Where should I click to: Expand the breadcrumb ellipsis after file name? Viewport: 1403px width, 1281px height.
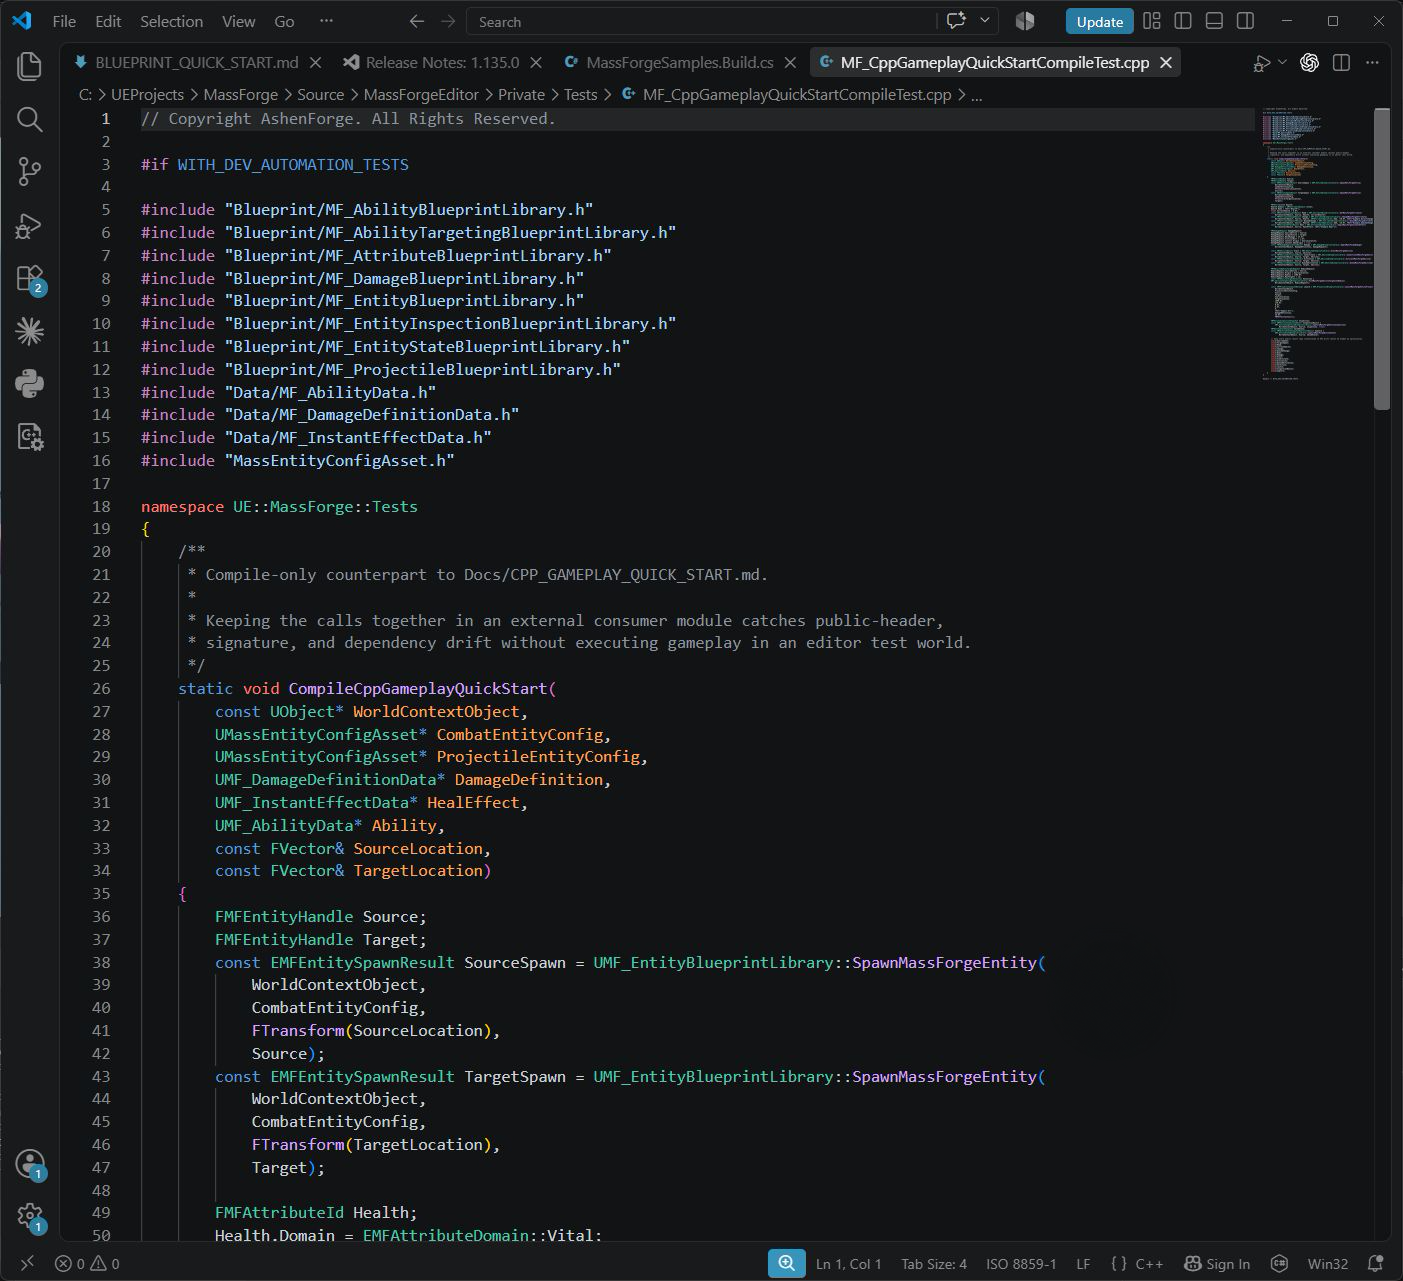click(x=977, y=95)
